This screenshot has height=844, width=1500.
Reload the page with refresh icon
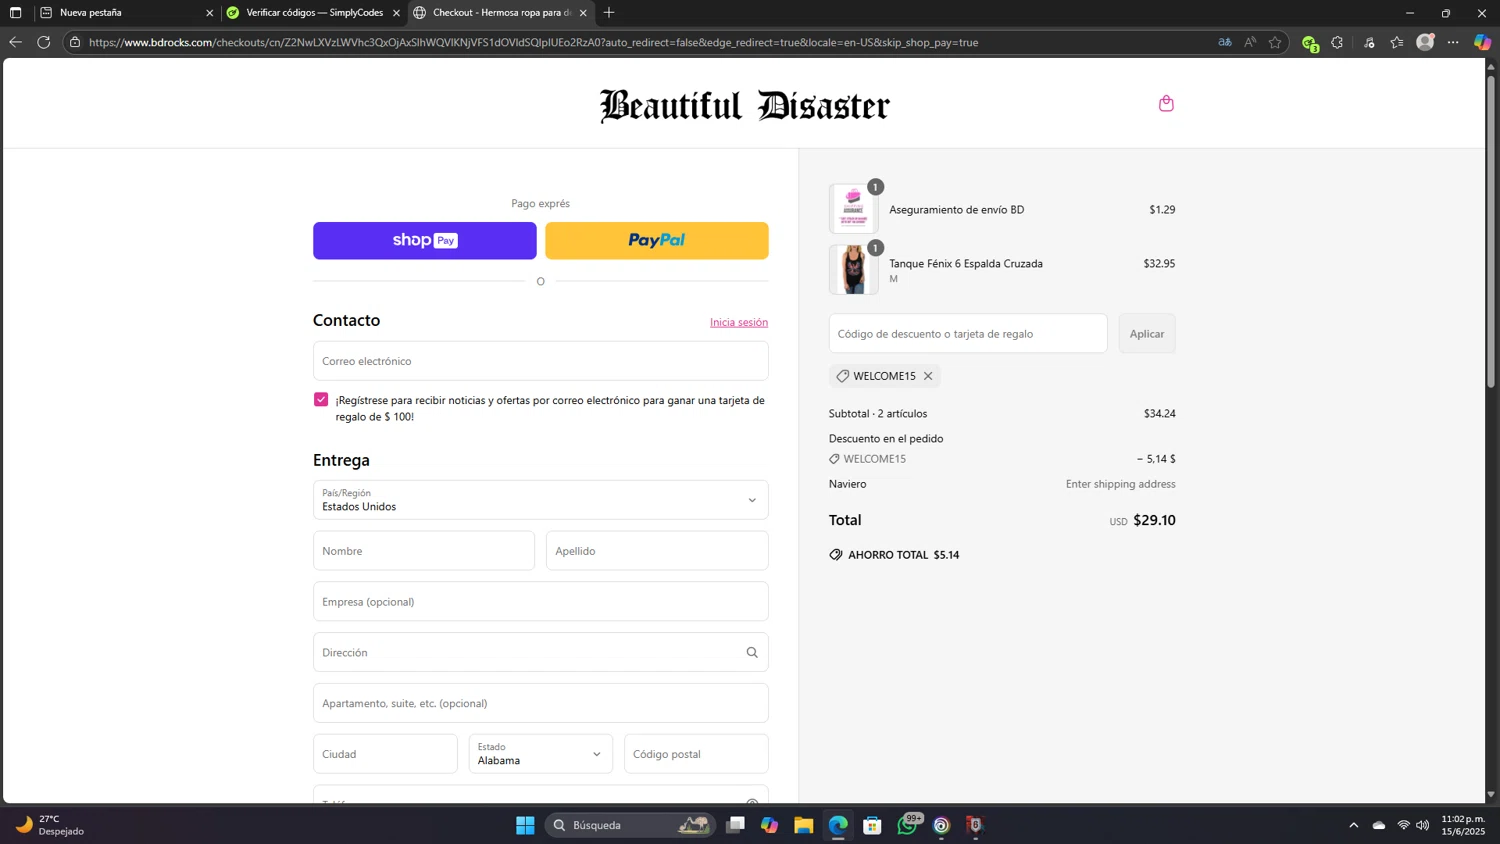(43, 42)
